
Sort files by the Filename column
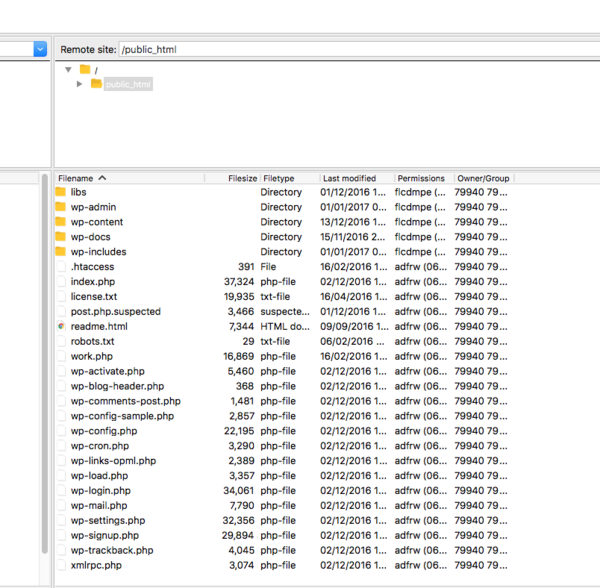point(76,178)
